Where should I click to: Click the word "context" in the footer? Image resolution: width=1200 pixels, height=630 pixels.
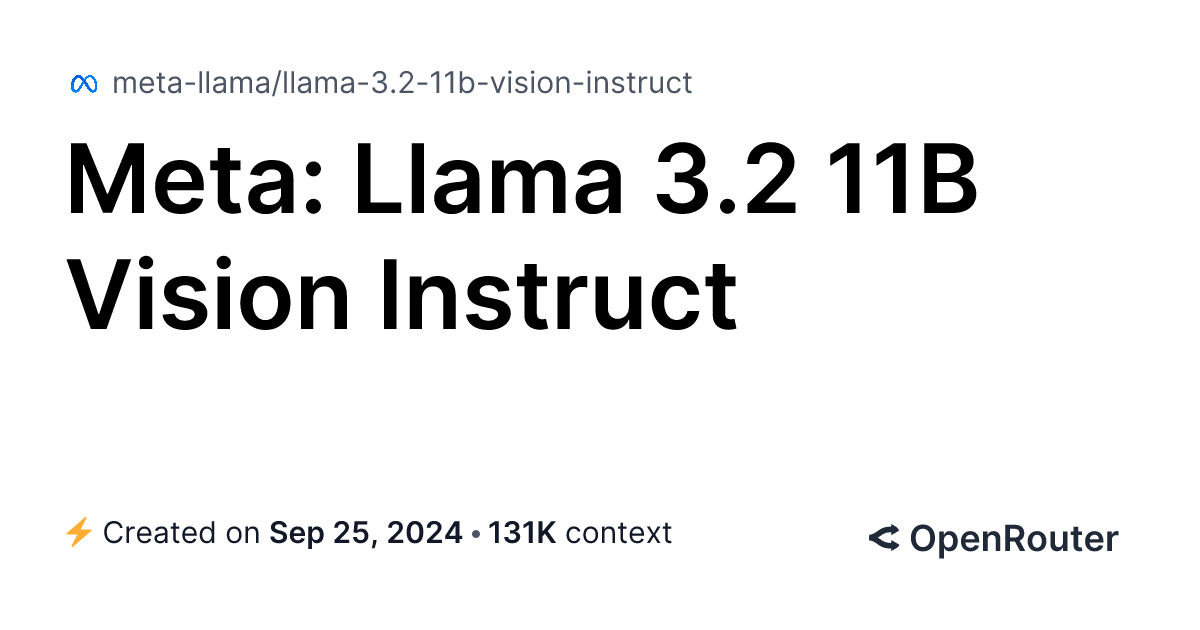point(618,533)
